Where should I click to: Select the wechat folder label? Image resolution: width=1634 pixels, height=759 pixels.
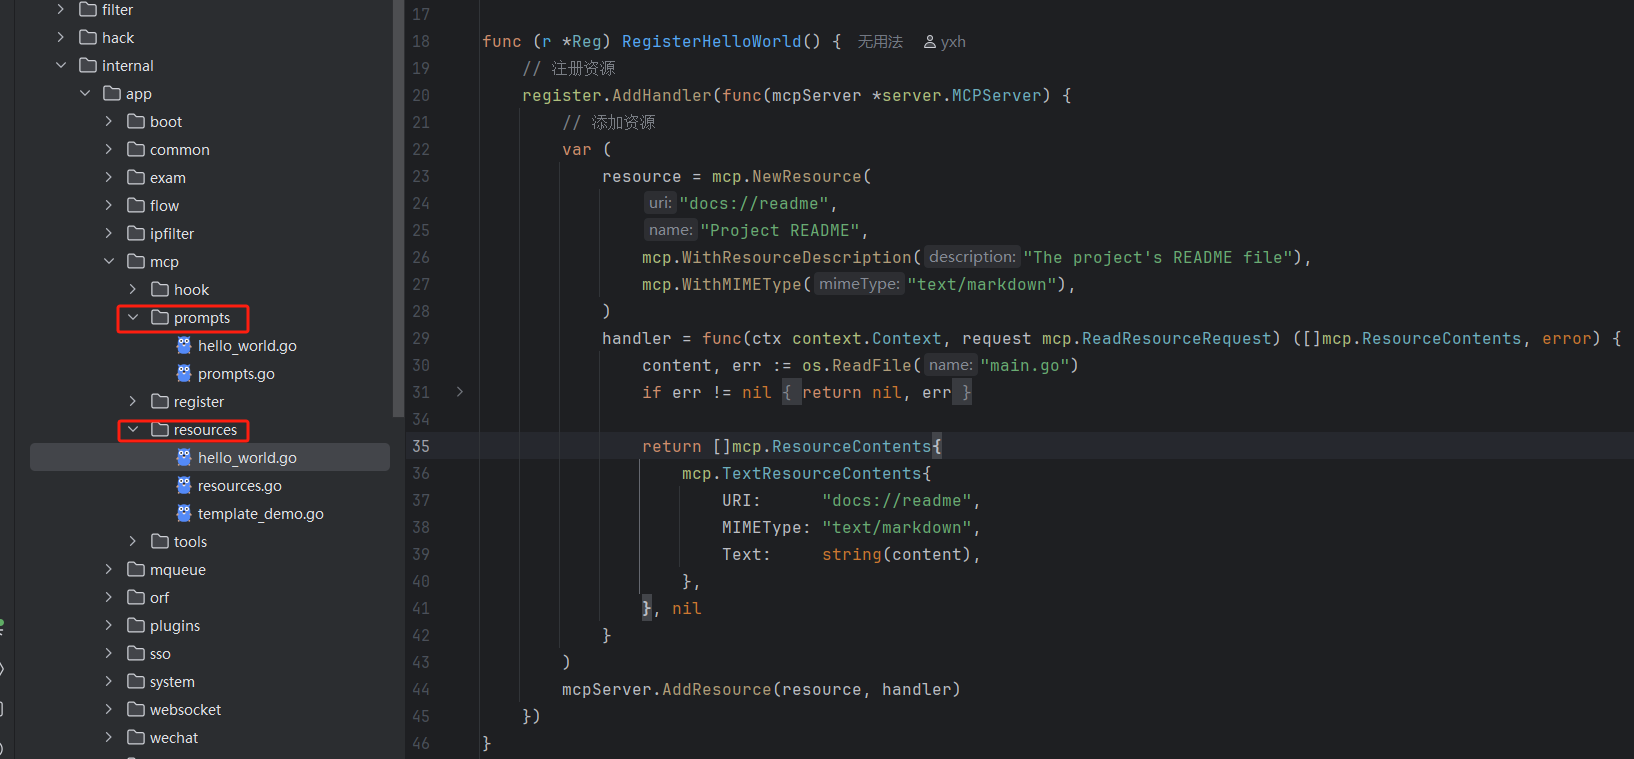click(x=174, y=737)
